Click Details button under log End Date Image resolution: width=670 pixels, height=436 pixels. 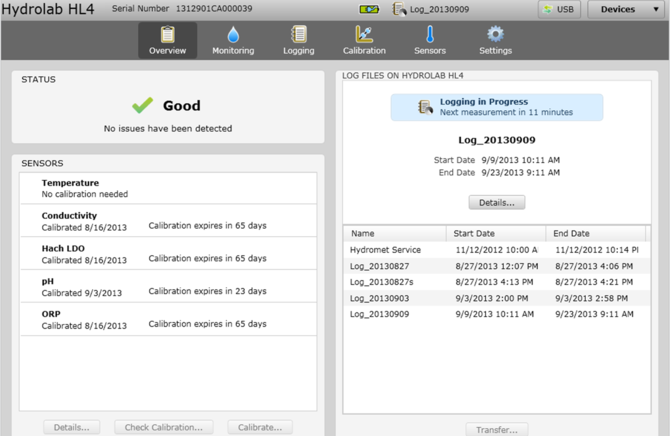[x=497, y=203]
